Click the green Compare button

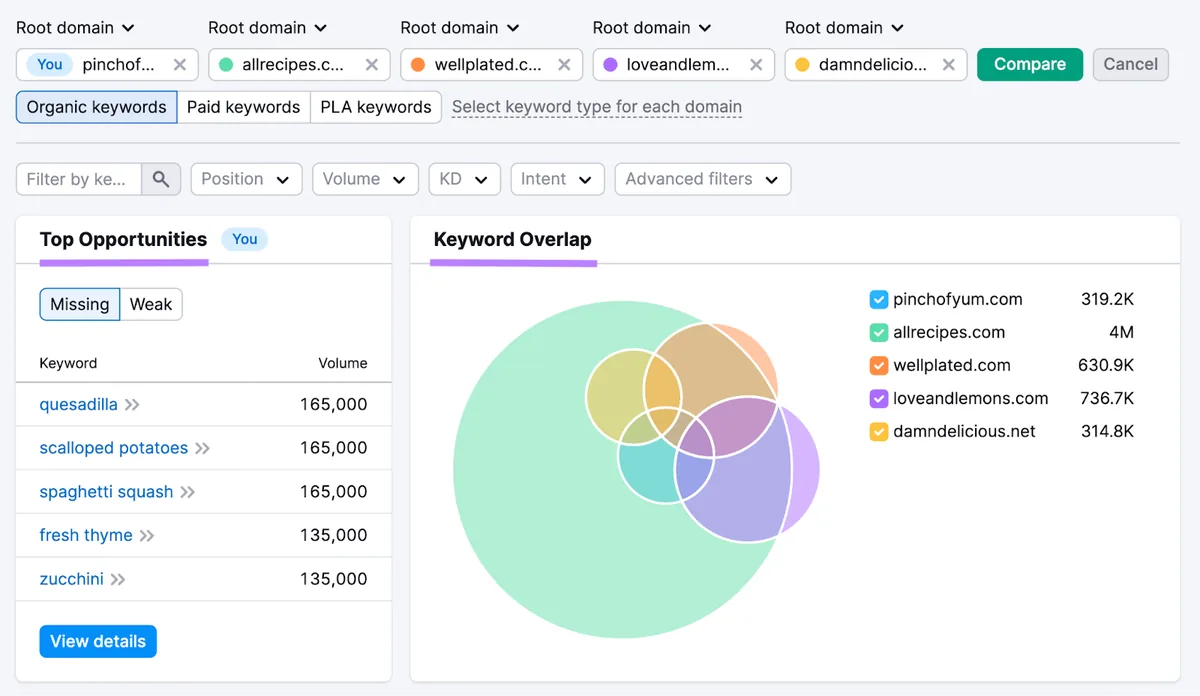pos(1030,64)
